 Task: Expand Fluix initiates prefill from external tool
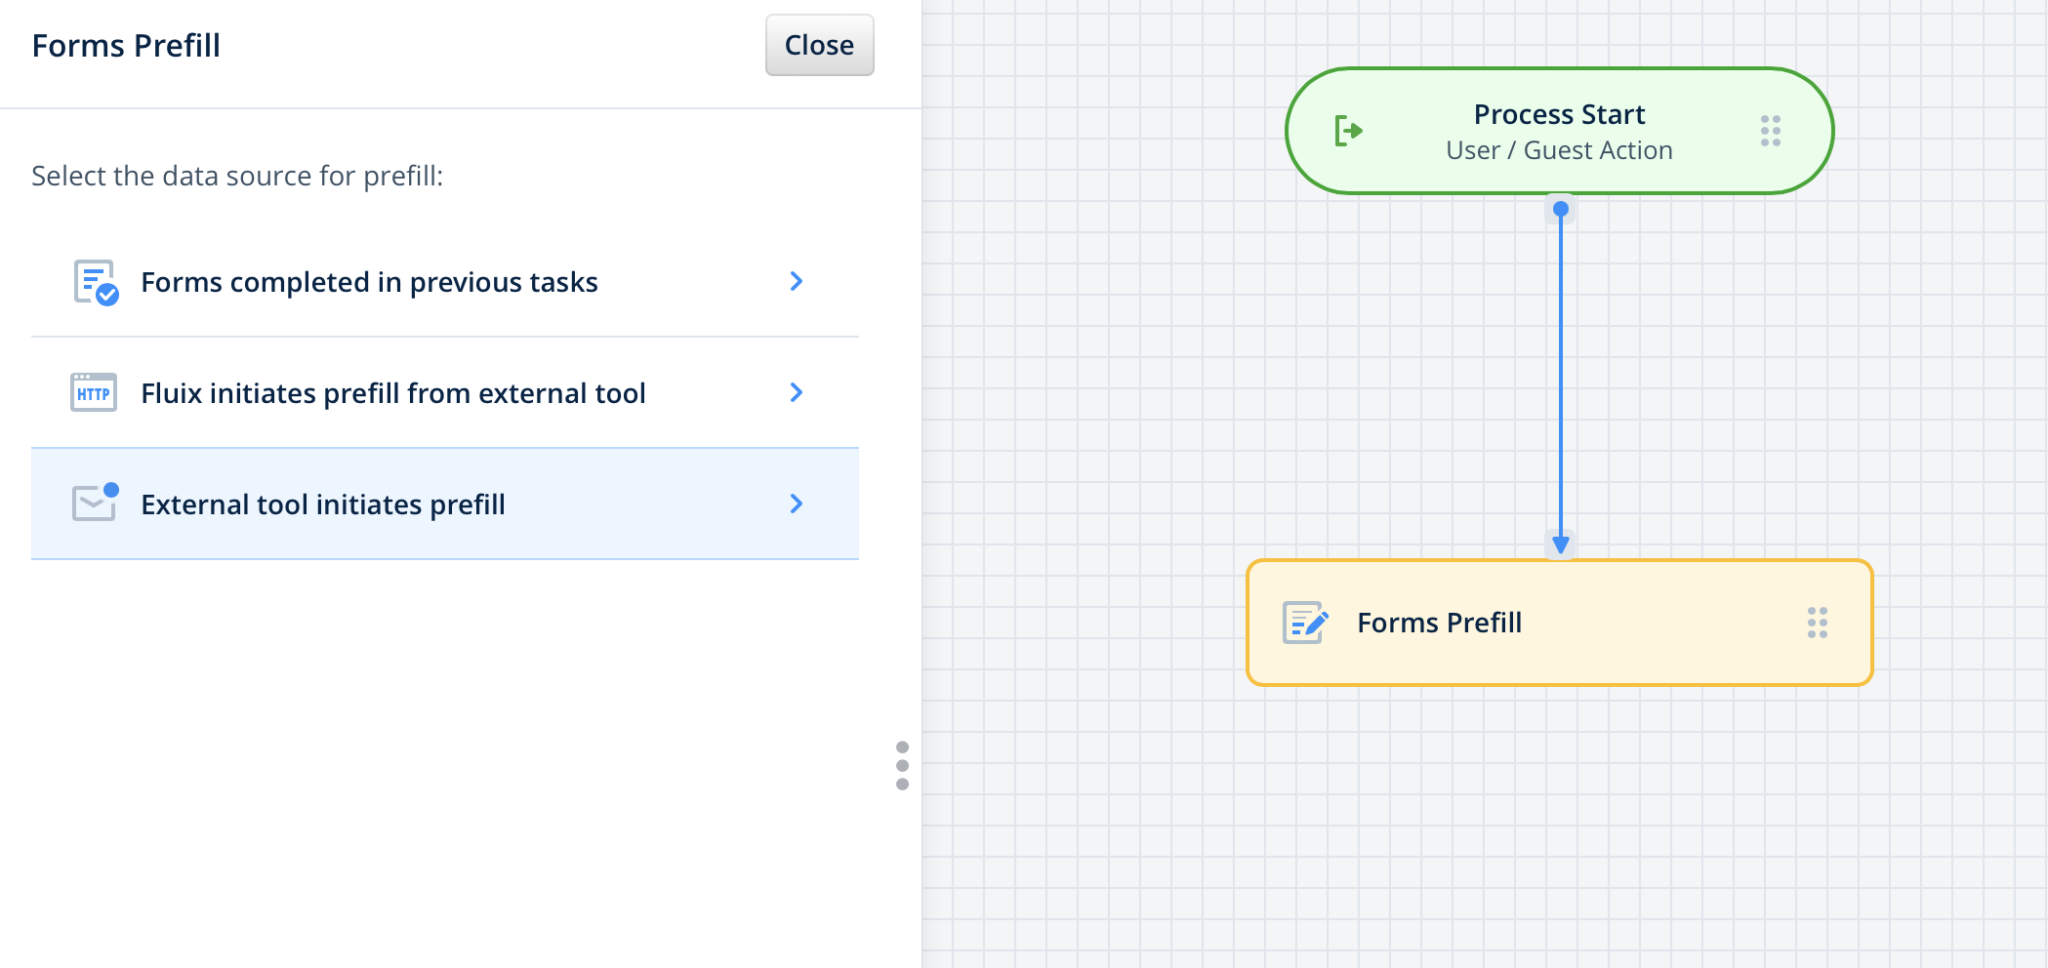pos(796,393)
